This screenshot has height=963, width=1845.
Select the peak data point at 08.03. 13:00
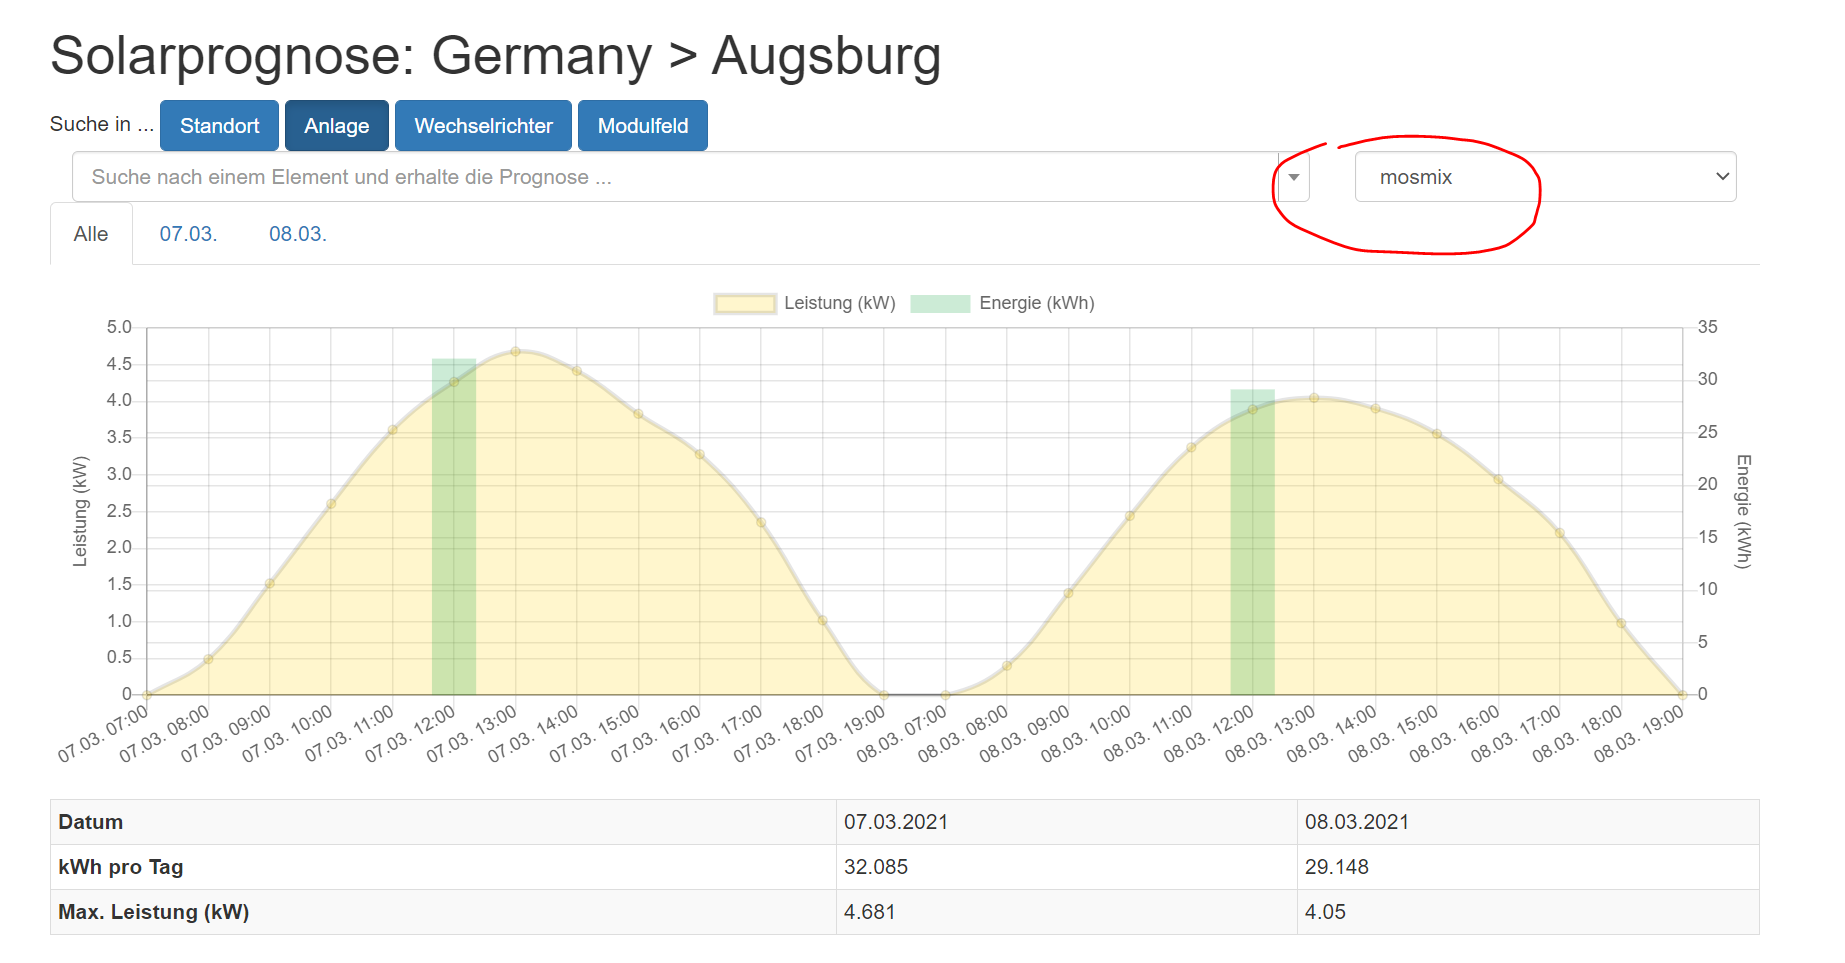1314,398
